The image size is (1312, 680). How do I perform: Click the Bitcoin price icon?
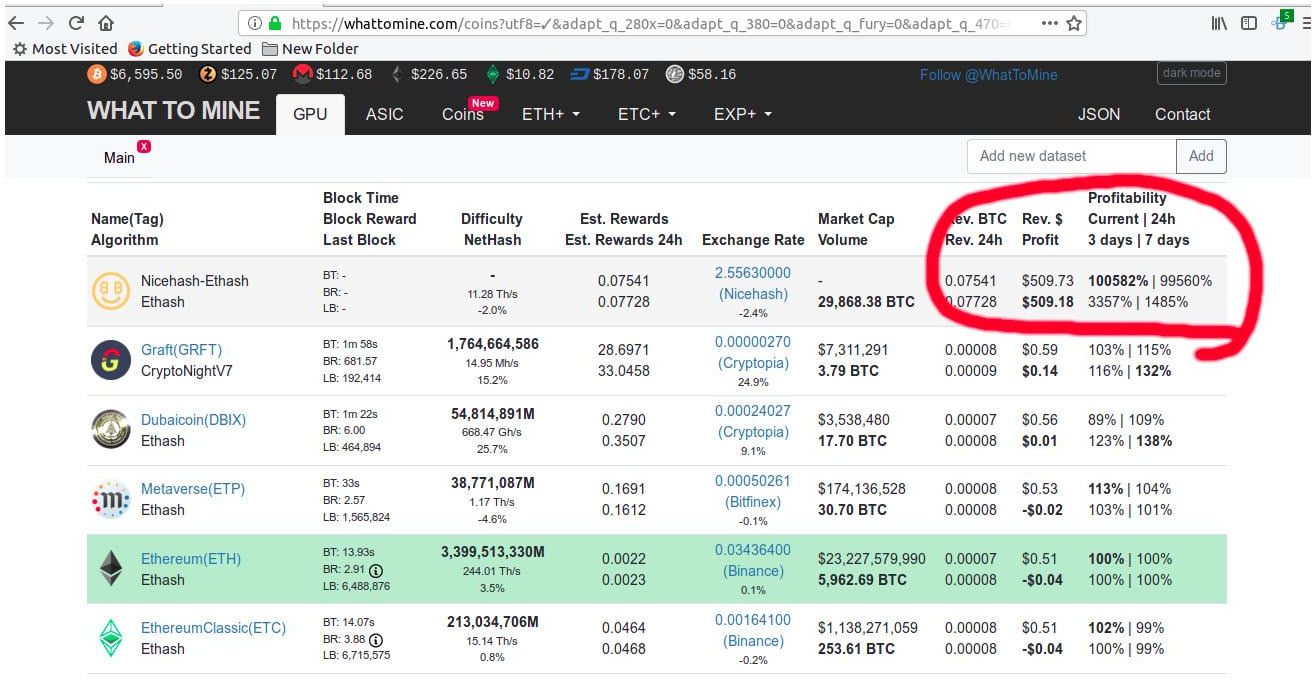pos(97,74)
